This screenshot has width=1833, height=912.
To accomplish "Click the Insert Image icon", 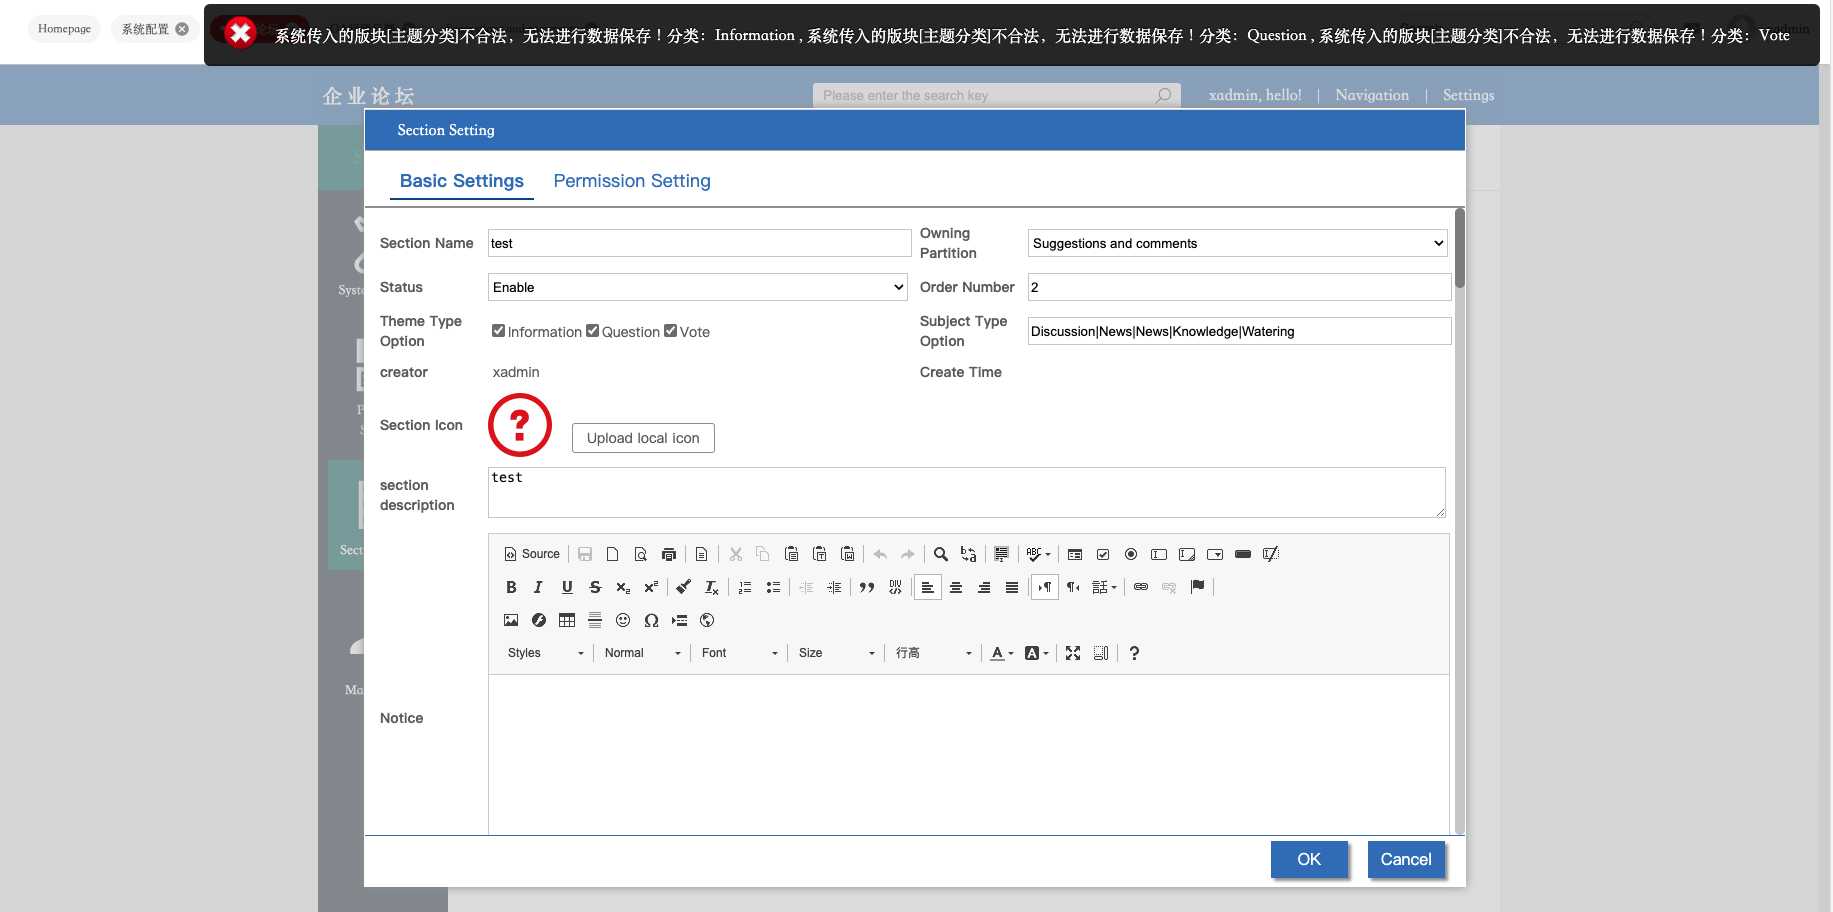I will pyautogui.click(x=511, y=620).
